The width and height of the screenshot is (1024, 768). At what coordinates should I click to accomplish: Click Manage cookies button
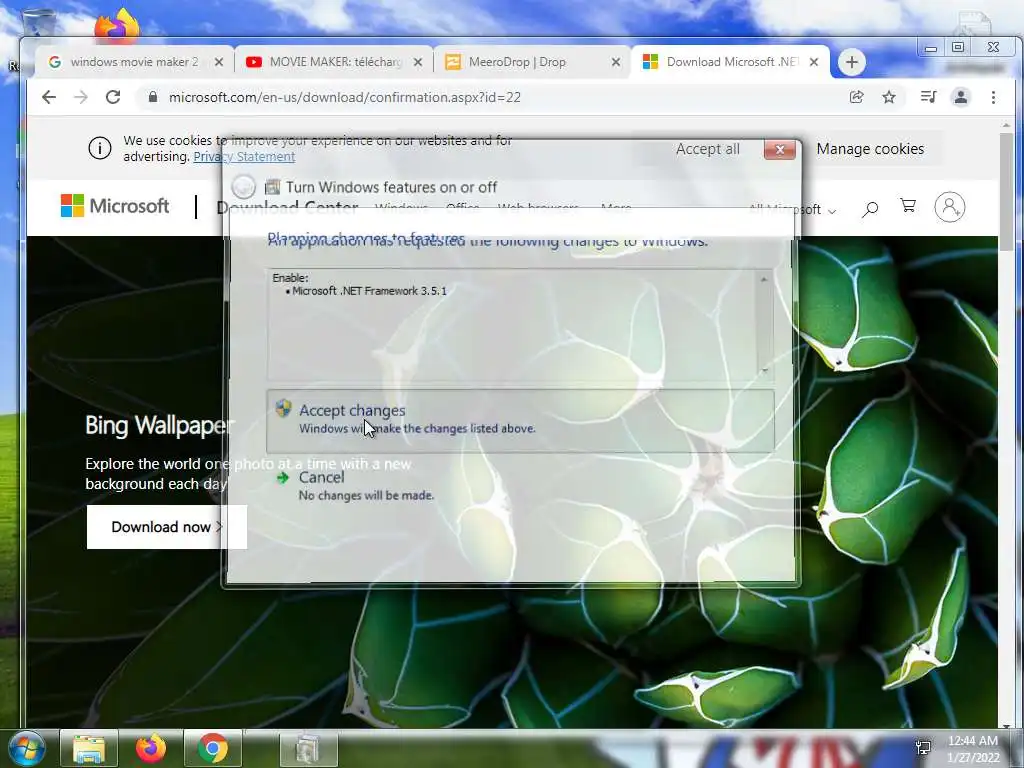[x=870, y=149]
